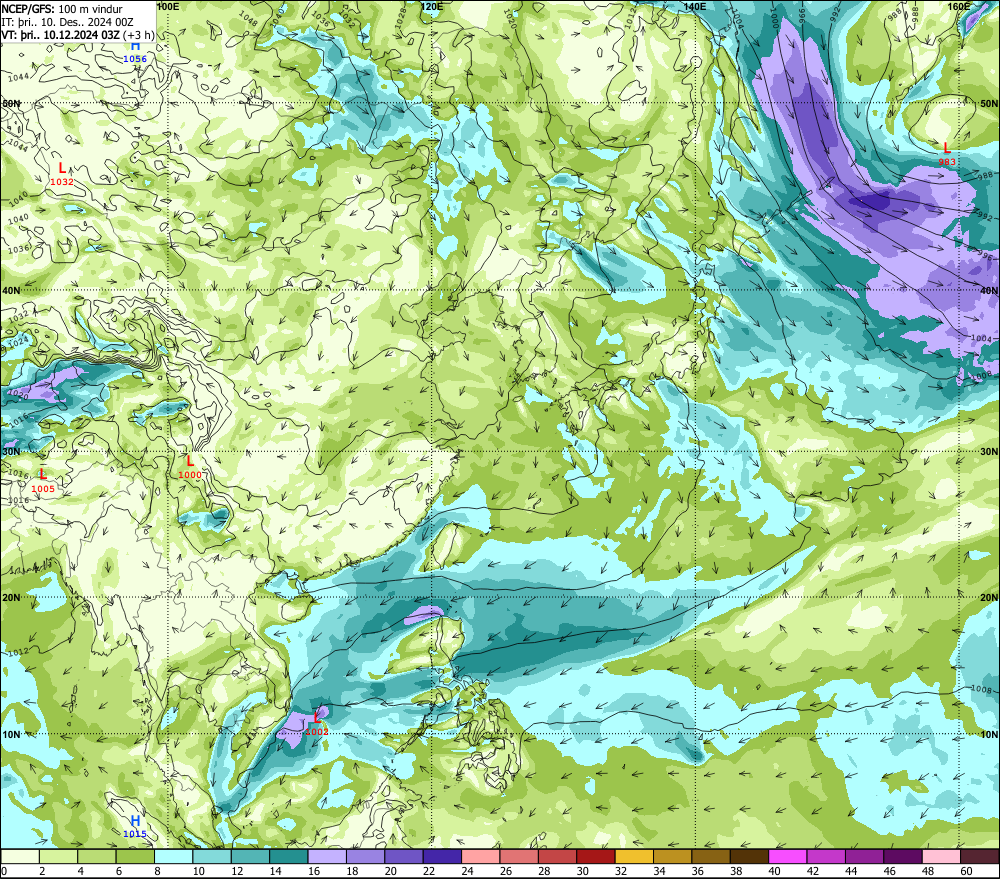Click the bright magenta 40–42 legend swatch
The width and height of the screenshot is (1000, 879).
click(788, 856)
